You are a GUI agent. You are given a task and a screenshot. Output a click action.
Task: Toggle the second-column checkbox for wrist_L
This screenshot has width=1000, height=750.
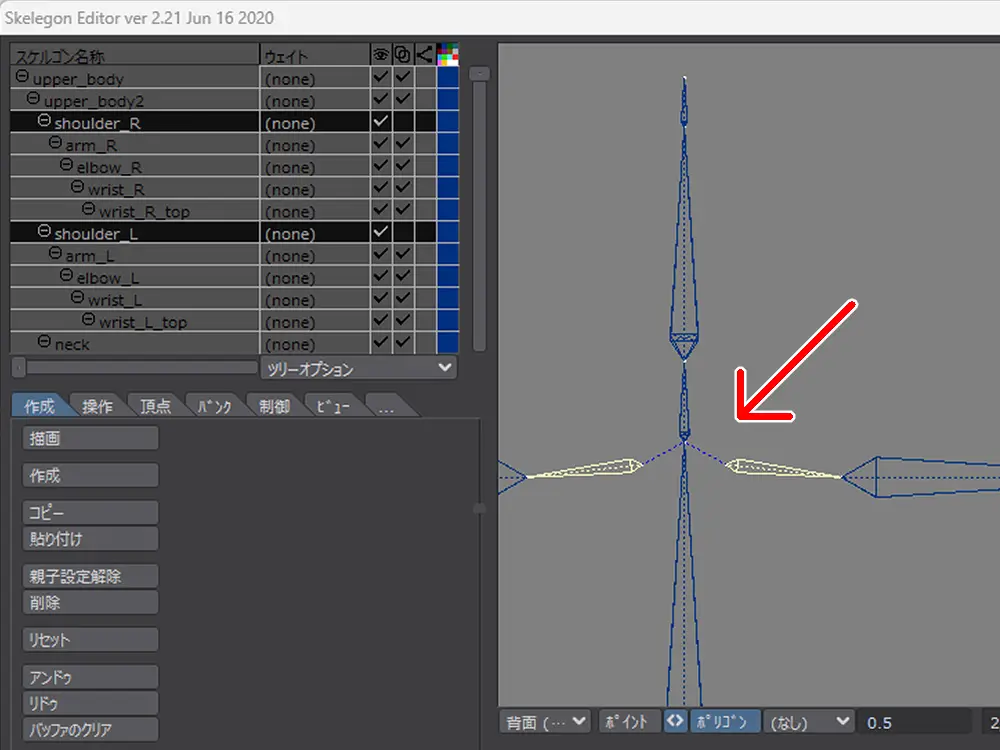(403, 300)
